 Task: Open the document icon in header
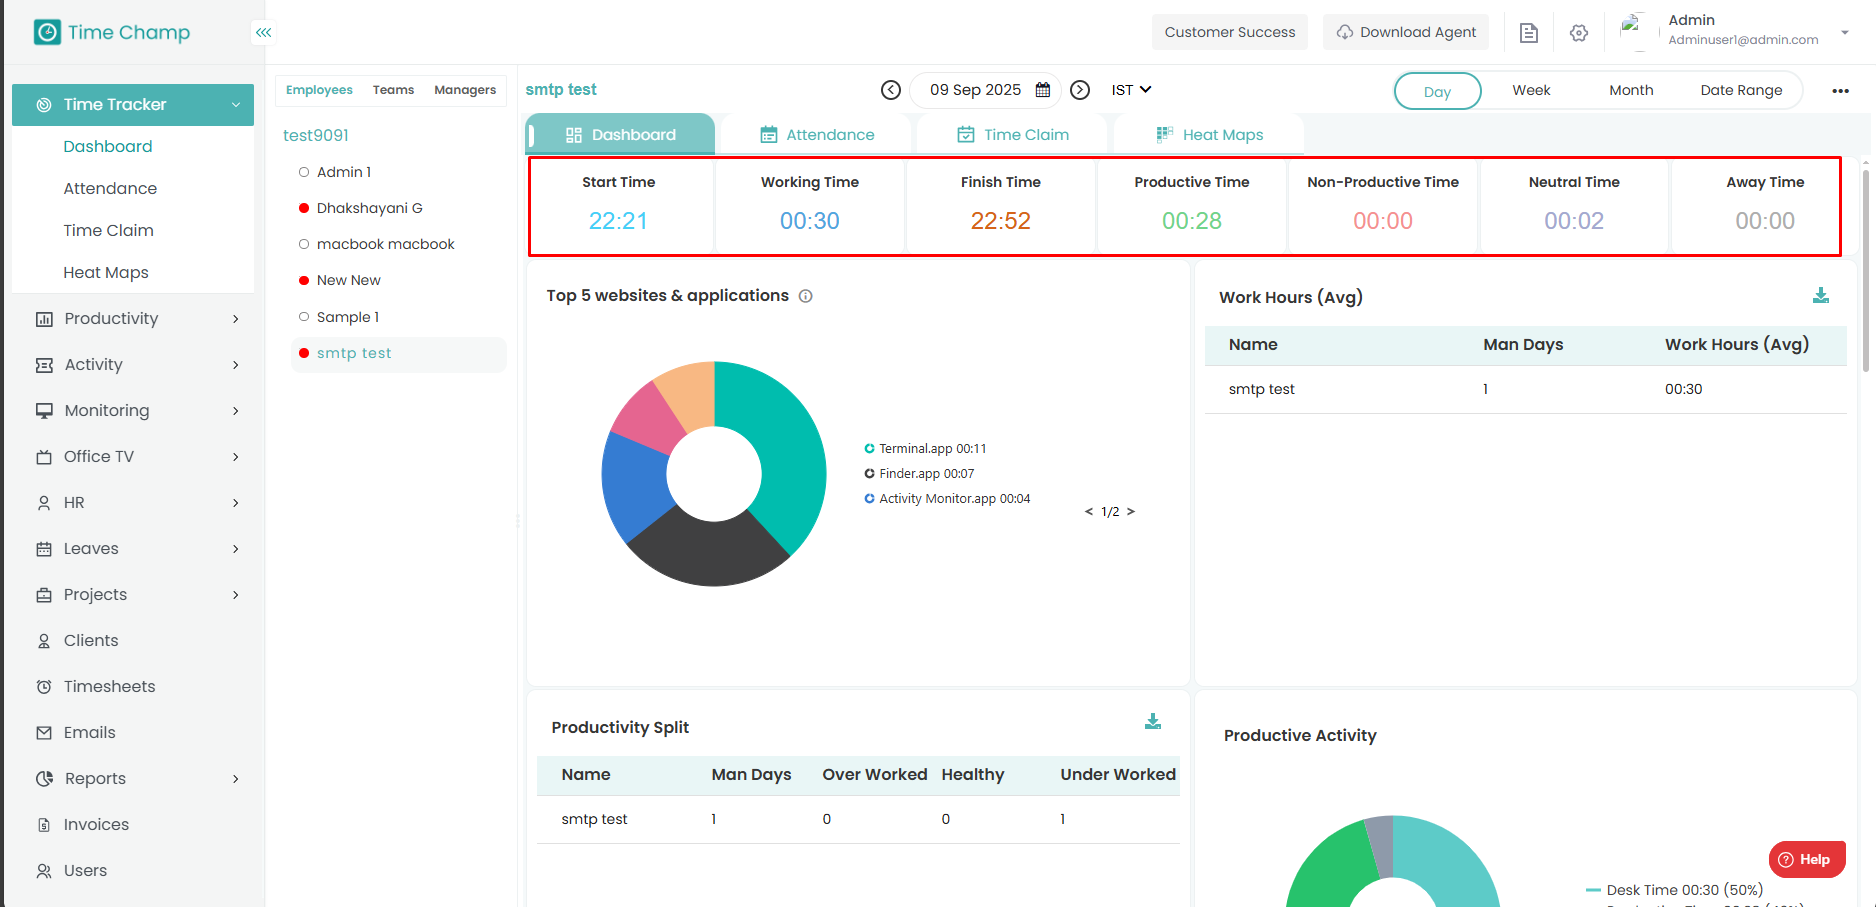(x=1528, y=33)
